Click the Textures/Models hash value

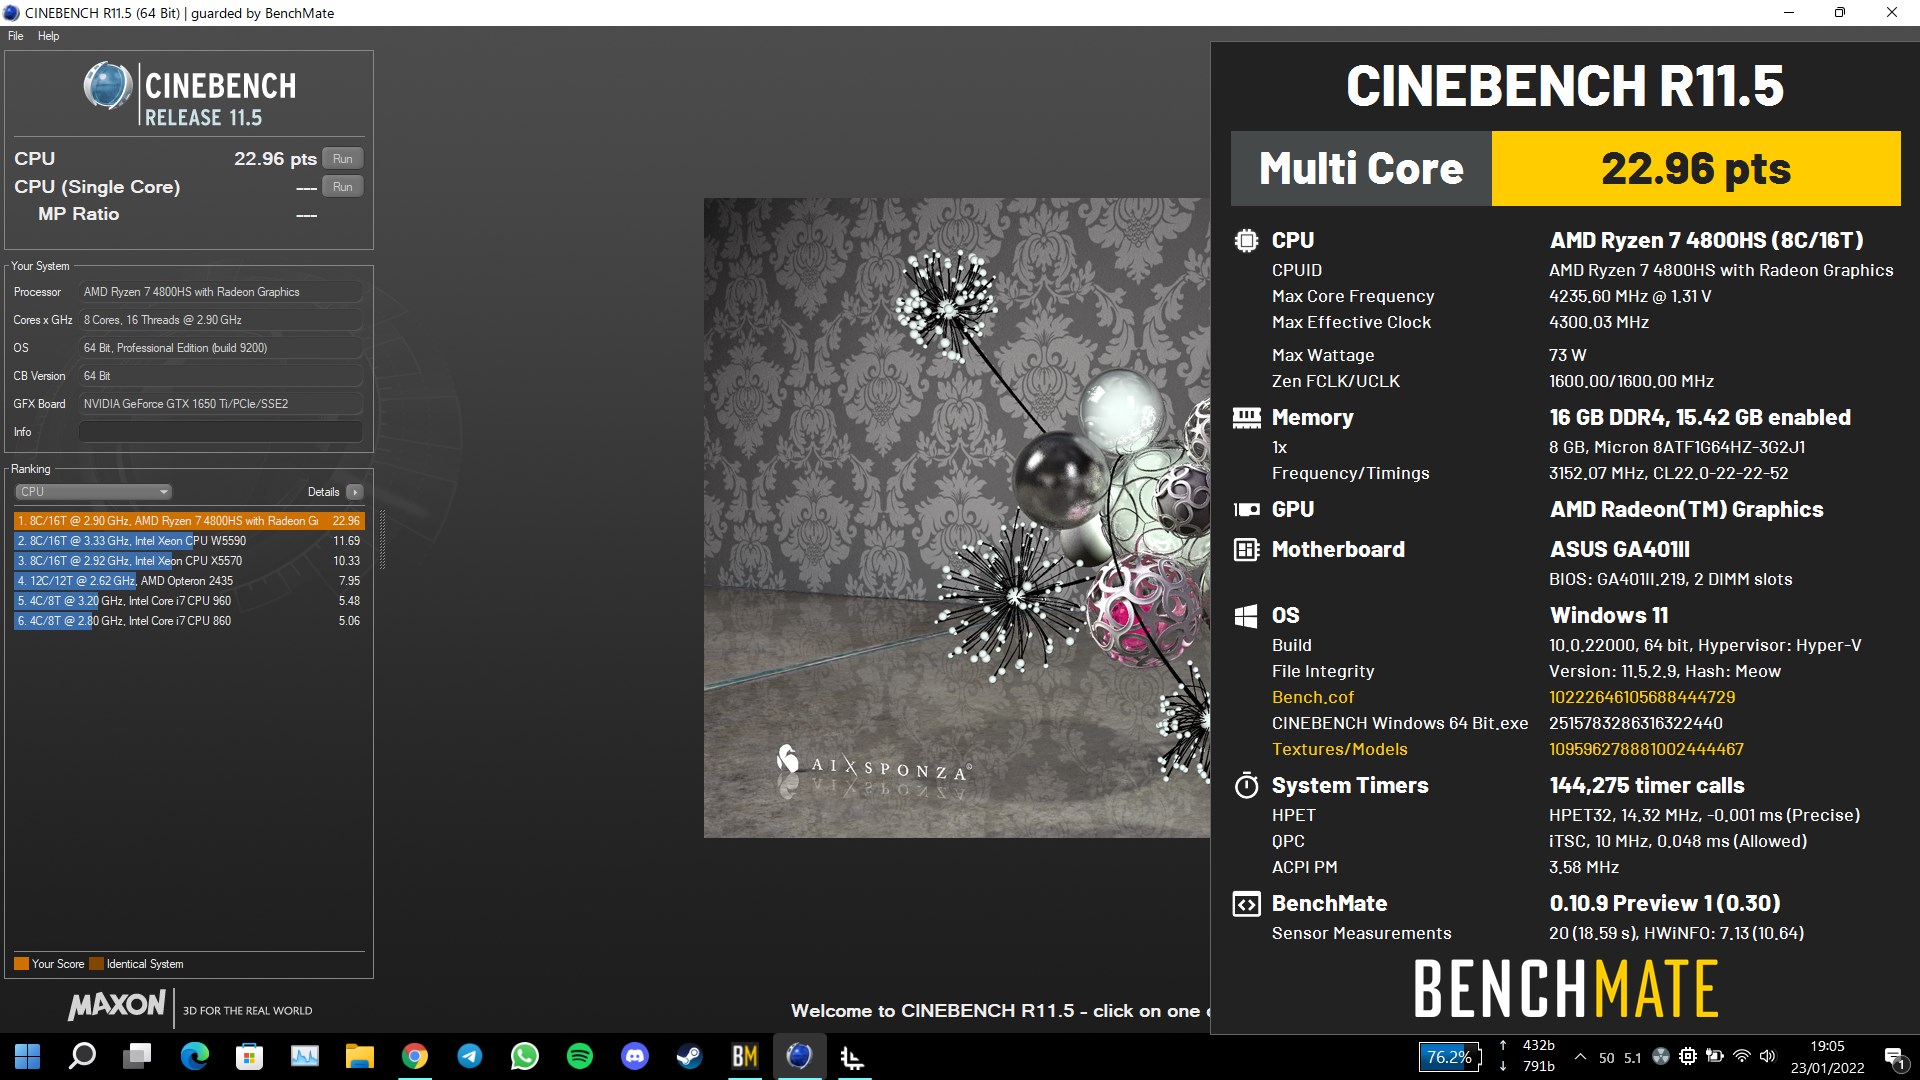coord(1646,749)
